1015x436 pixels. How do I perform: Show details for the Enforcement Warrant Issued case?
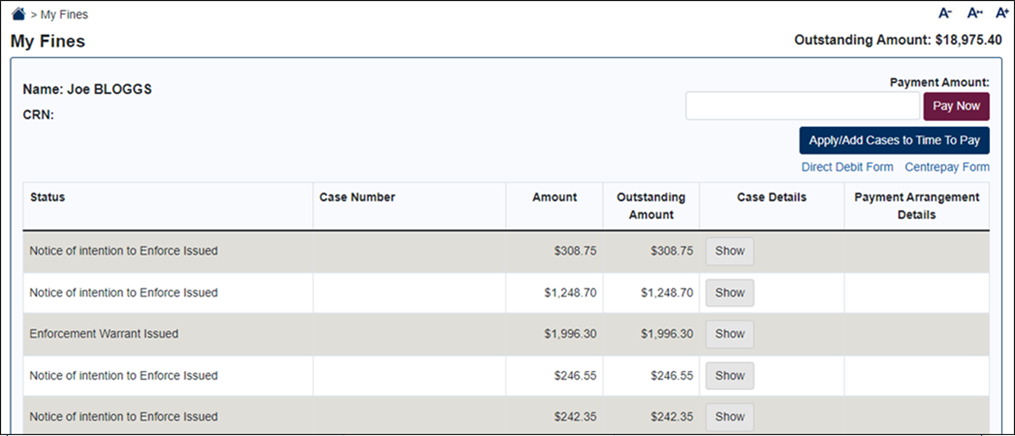tap(729, 334)
